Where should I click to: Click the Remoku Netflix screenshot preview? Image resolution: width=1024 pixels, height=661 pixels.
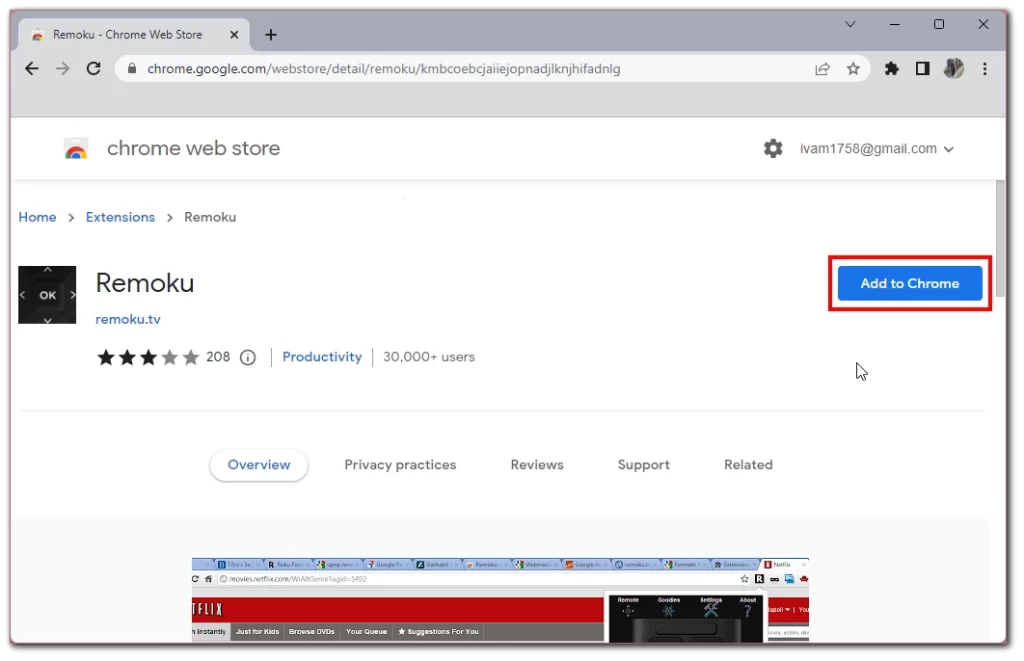pyautogui.click(x=500, y=600)
